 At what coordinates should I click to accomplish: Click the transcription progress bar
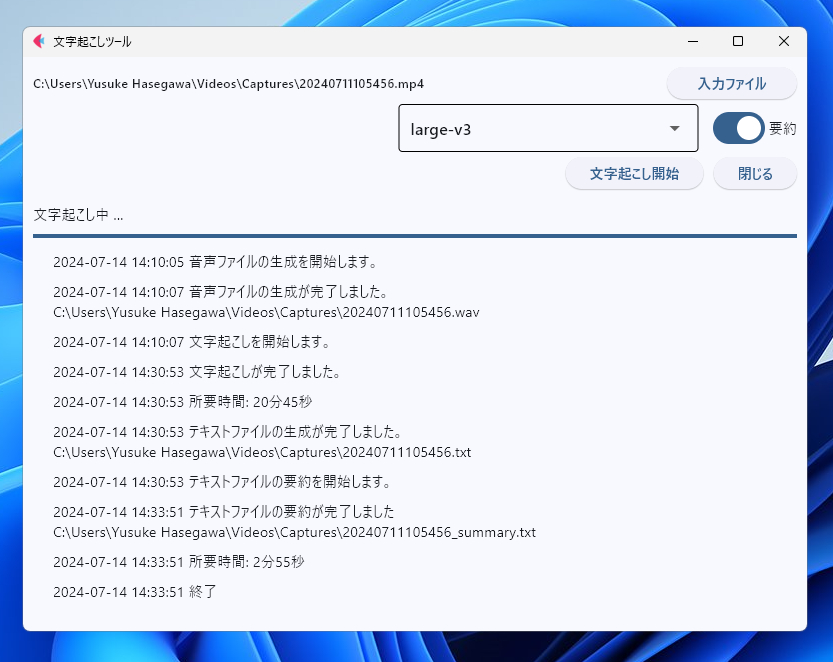point(415,236)
